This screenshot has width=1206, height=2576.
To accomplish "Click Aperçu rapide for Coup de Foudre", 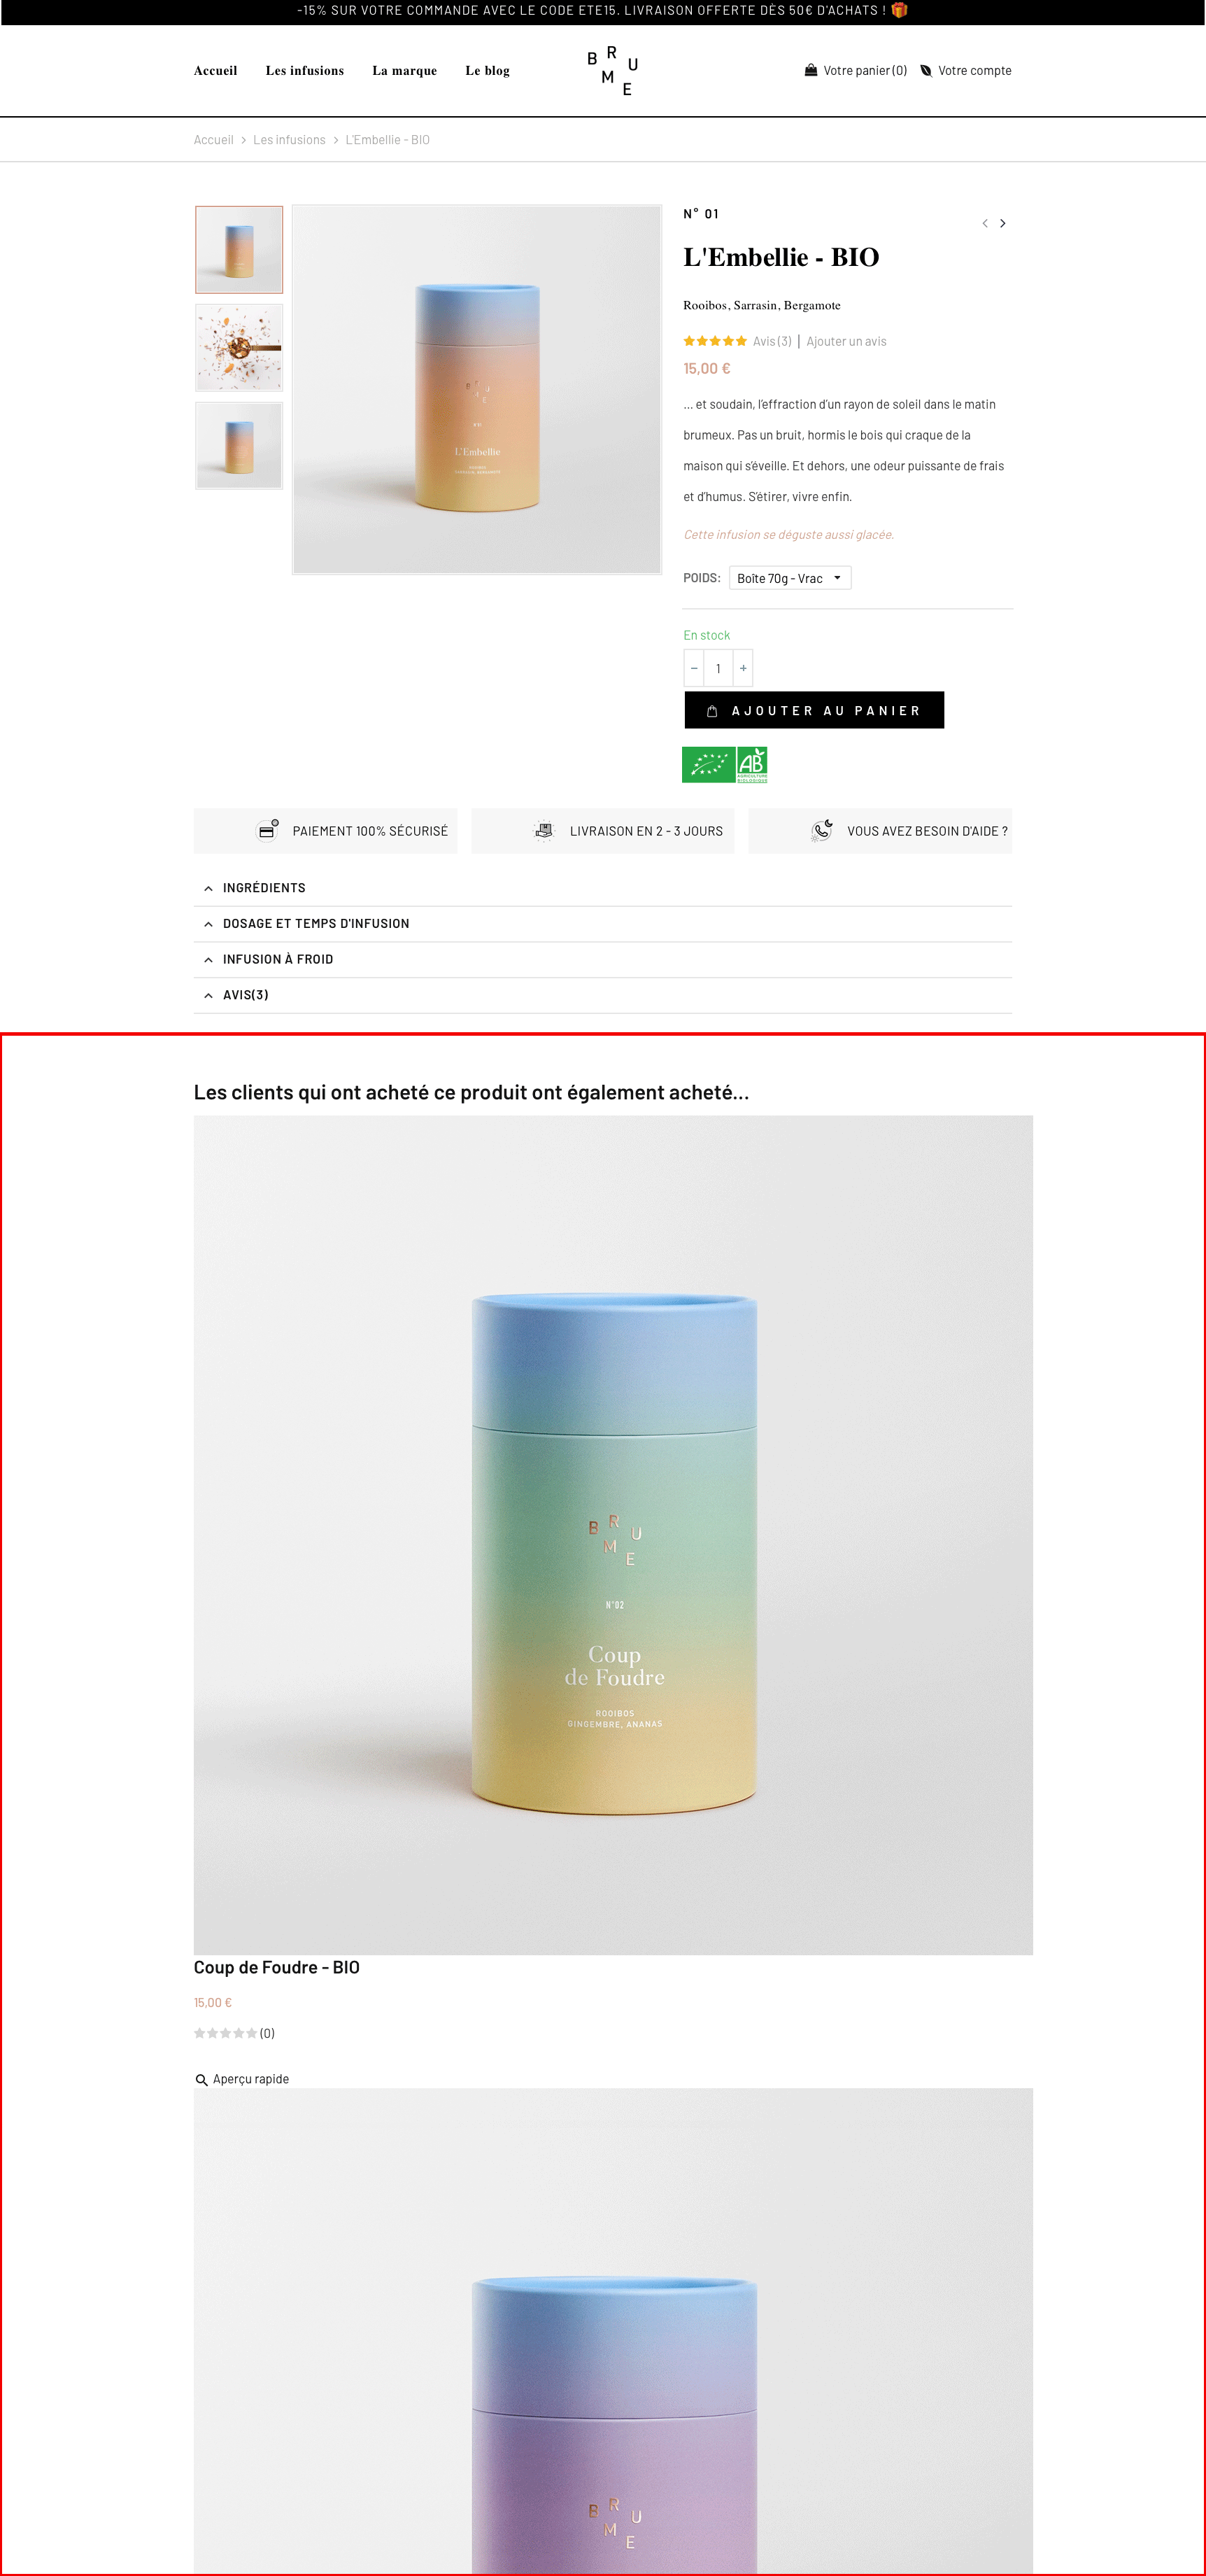I will point(242,2079).
